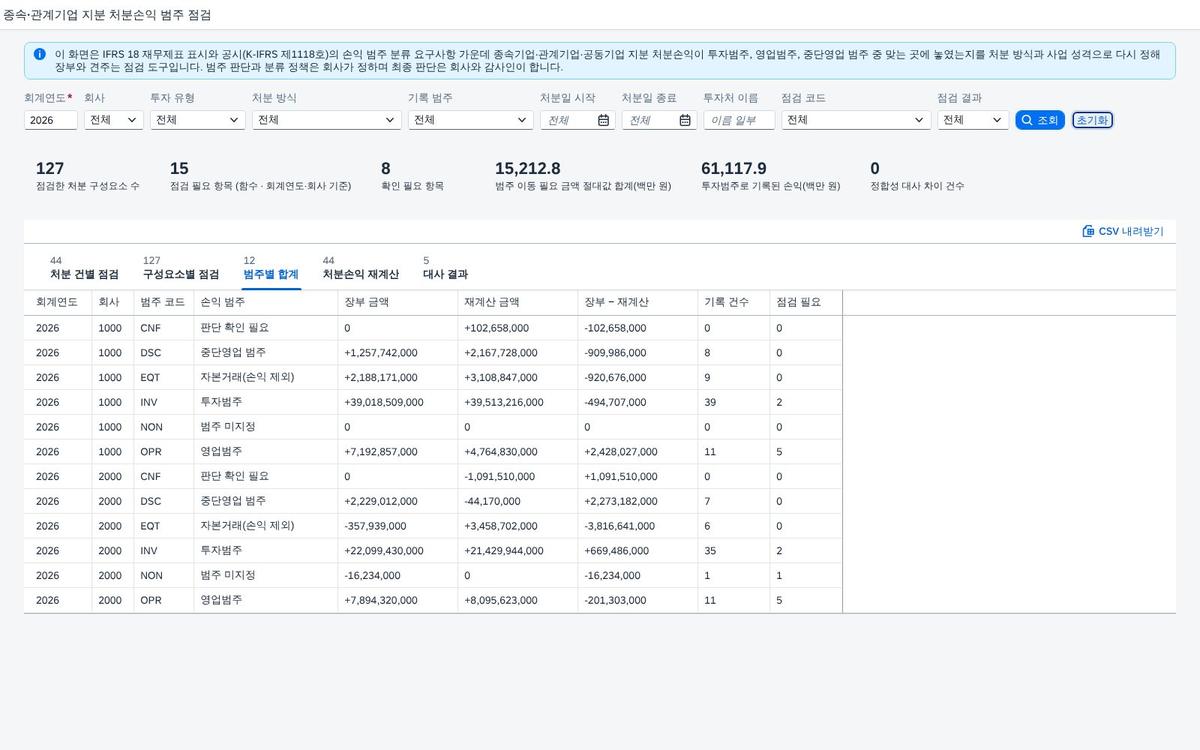Open calendar picker for 처분일 종료
Viewport: 1200px width, 750px height.
click(685, 120)
